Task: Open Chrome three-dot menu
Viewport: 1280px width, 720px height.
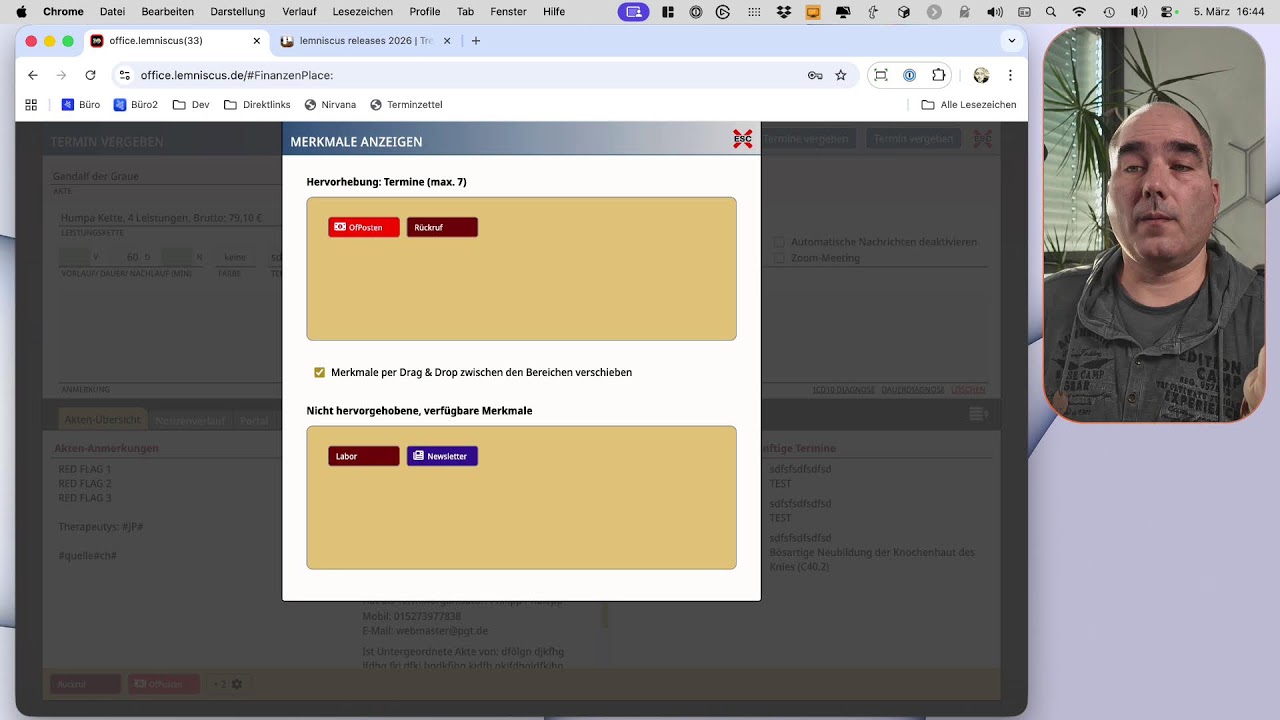Action: (1010, 75)
